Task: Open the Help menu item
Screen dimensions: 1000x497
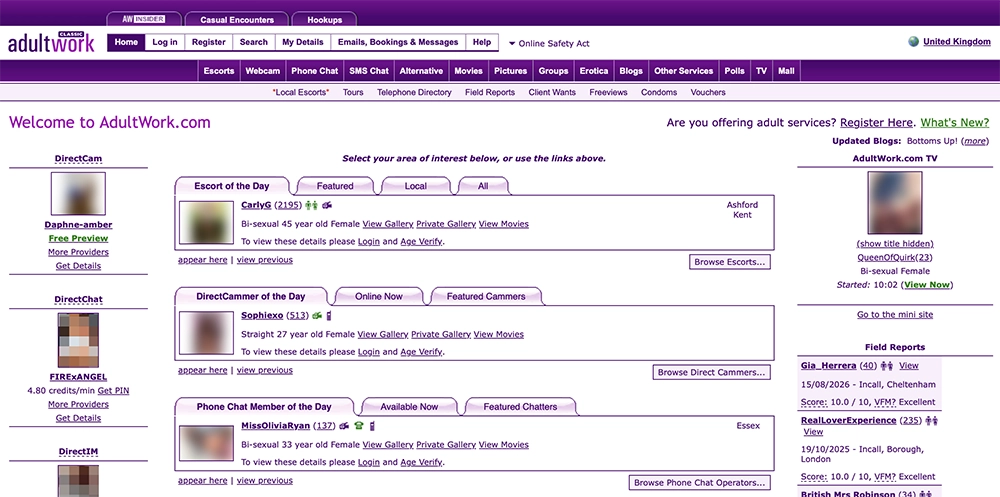Action: click(482, 42)
